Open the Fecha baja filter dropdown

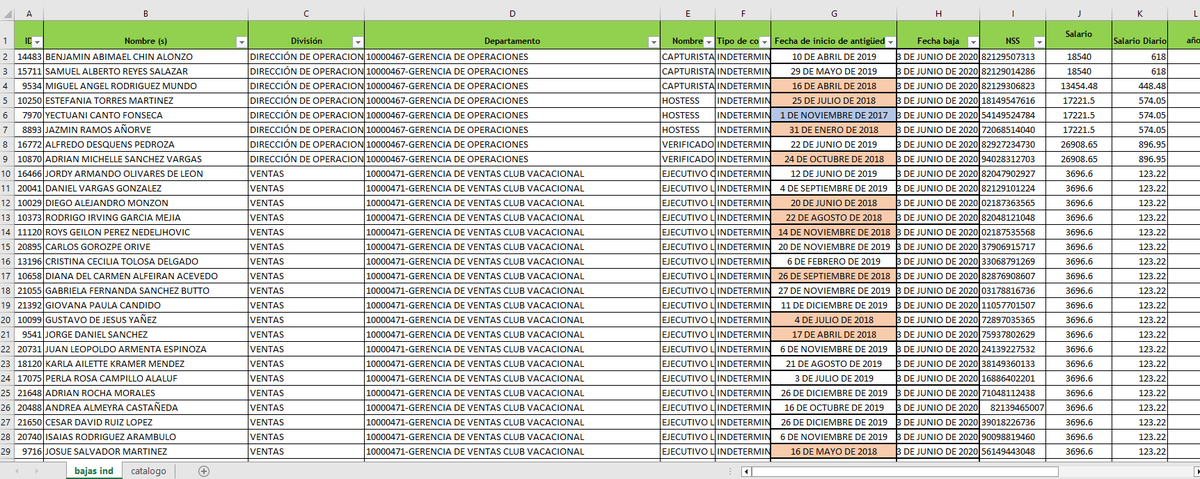971,41
